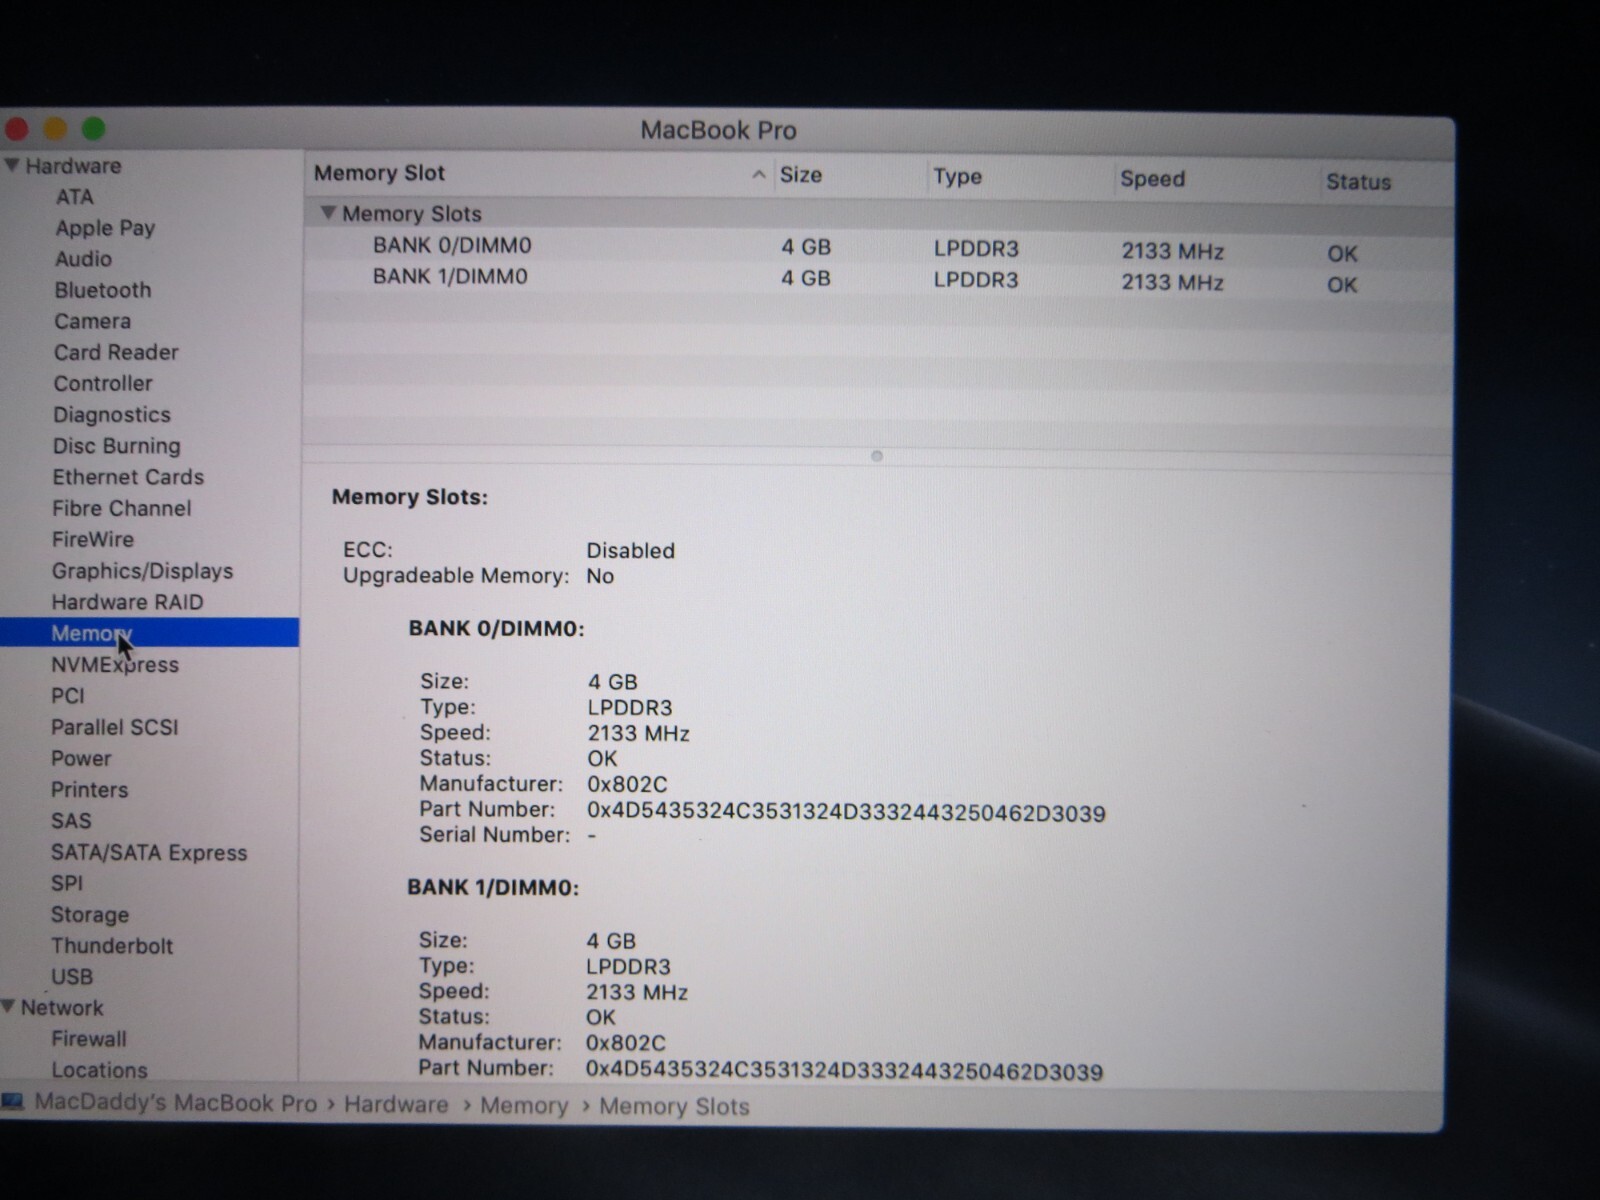Viewport: 1600px width, 1200px height.
Task: Open Power section
Action: point(81,758)
